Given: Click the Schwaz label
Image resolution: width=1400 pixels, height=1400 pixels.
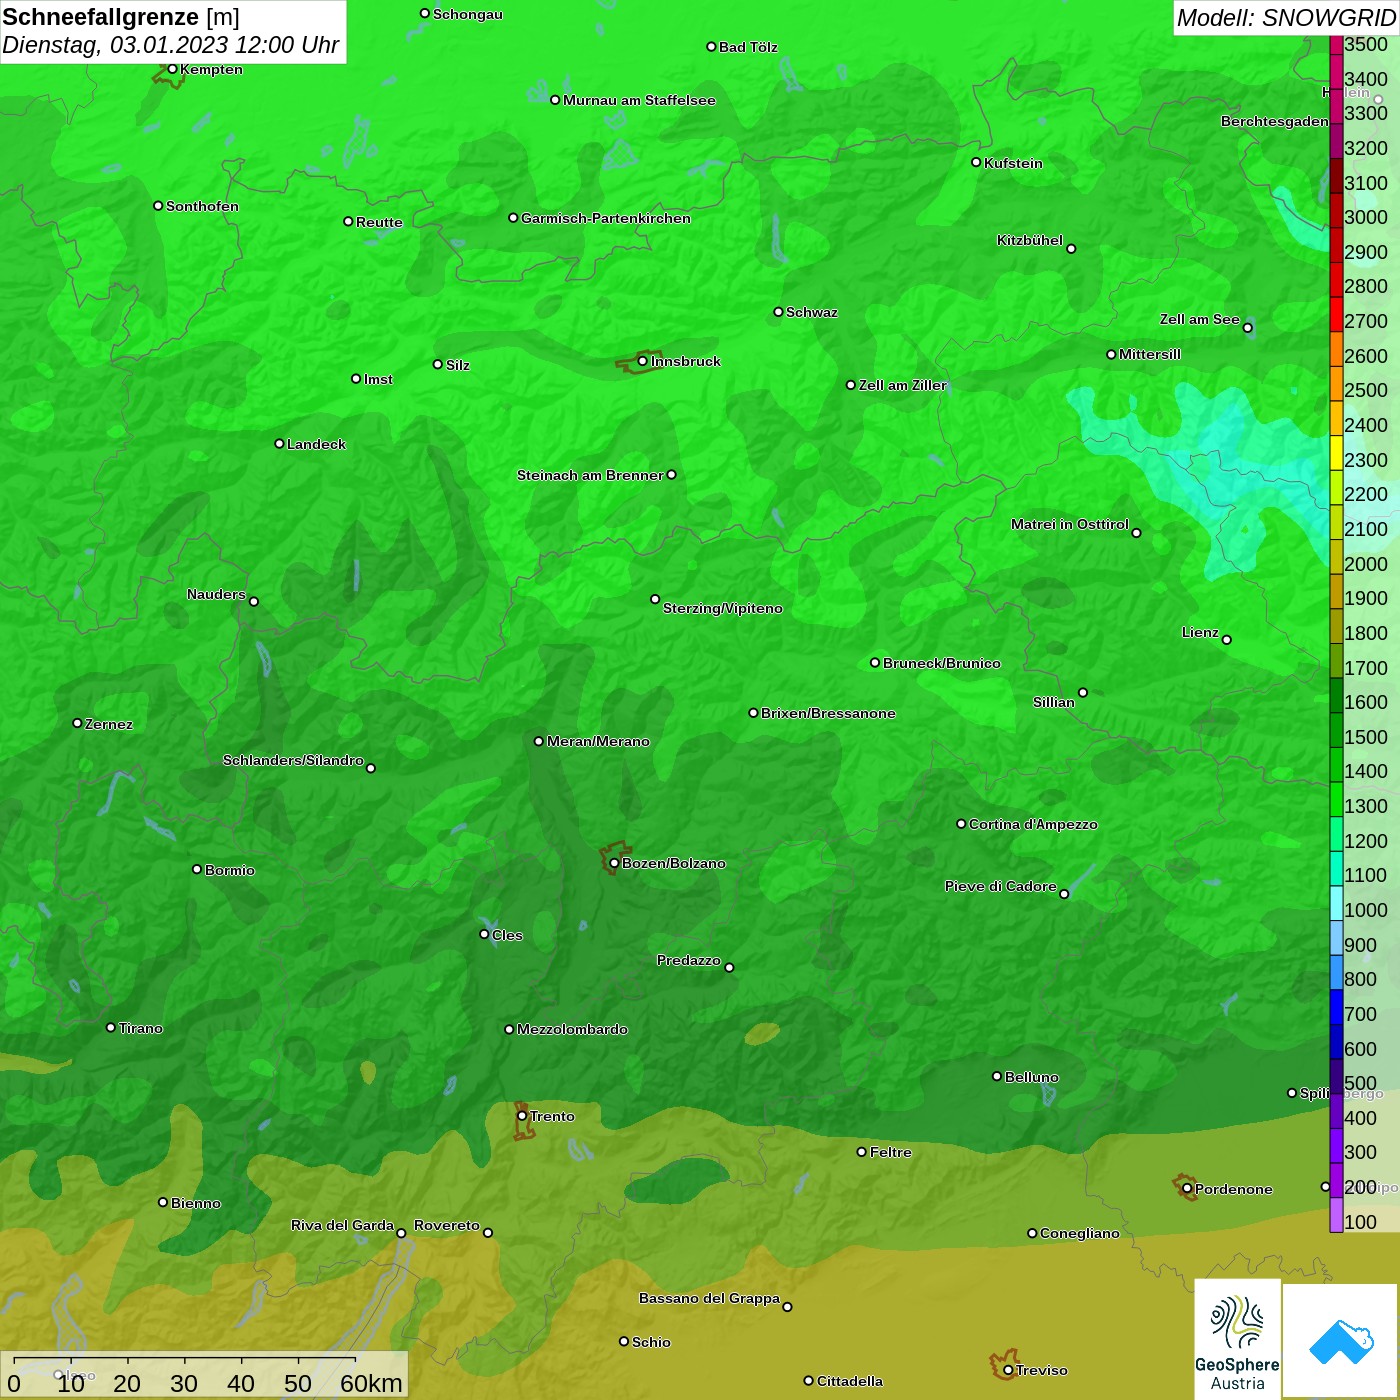Looking at the screenshot, I should [812, 312].
